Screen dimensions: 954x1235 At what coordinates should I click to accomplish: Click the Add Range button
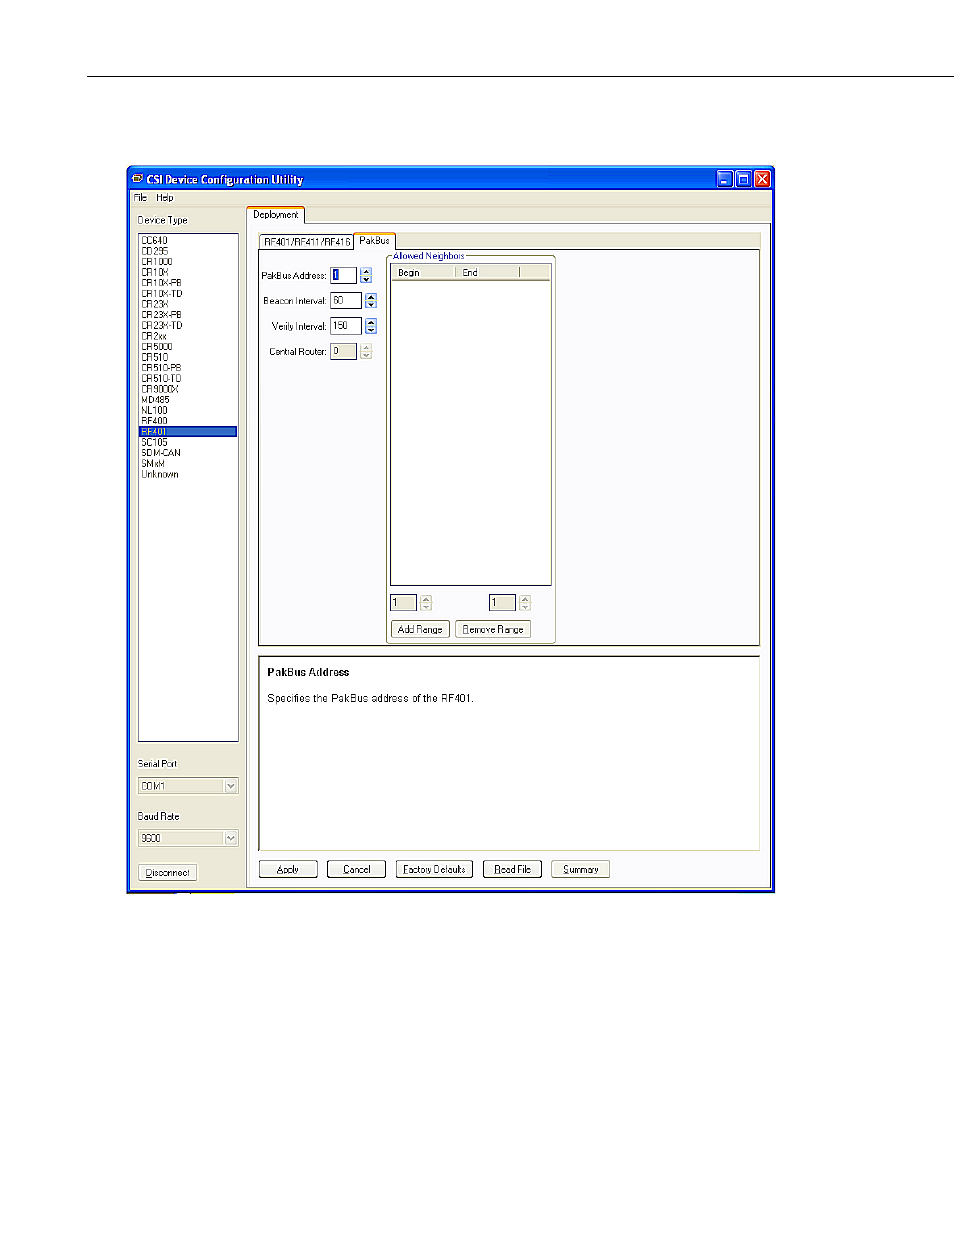(x=420, y=629)
